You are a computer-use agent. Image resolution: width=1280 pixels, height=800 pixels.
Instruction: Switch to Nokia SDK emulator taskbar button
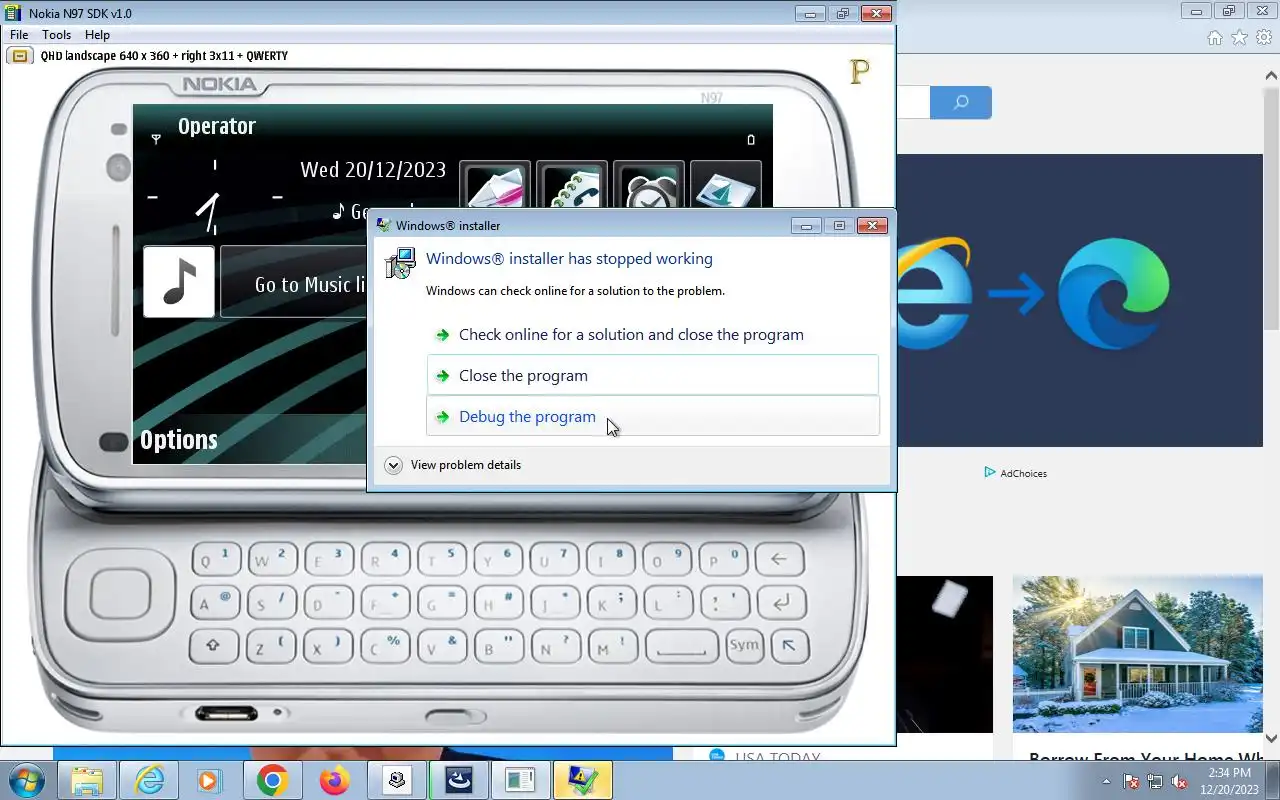coord(520,780)
